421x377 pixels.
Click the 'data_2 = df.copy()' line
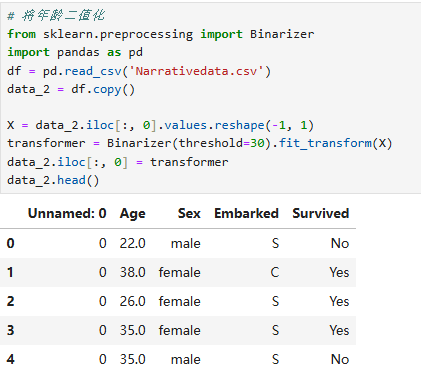[71, 89]
